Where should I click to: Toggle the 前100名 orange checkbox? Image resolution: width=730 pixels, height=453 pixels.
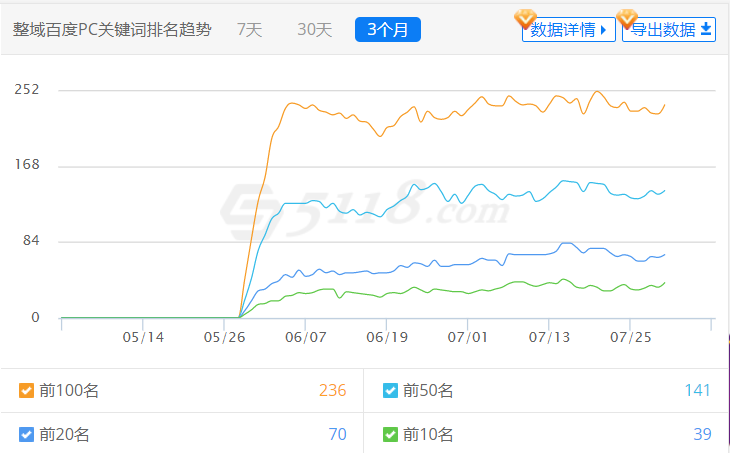(x=27, y=391)
